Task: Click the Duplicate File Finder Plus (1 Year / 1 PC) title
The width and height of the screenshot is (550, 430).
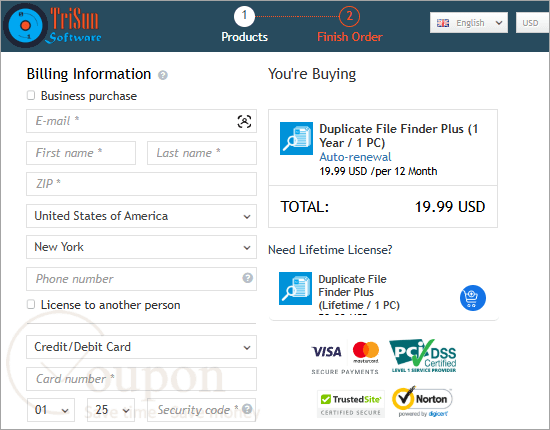Action: point(399,136)
